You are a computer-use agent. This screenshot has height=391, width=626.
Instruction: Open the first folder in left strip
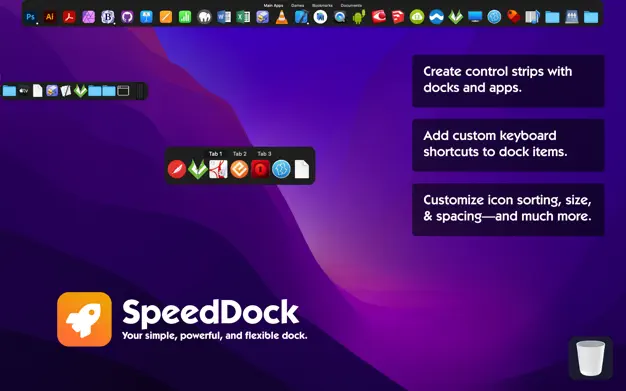[9, 91]
